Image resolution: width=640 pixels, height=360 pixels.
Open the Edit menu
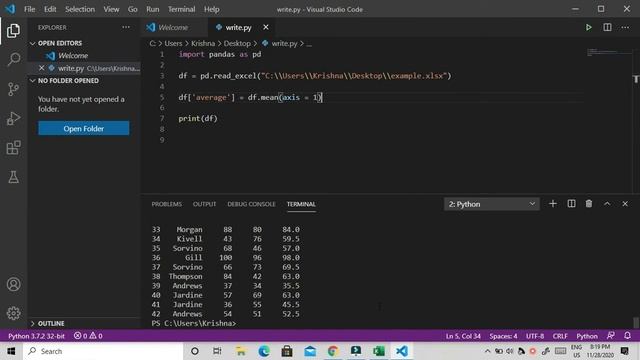pyautogui.click(x=50, y=9)
